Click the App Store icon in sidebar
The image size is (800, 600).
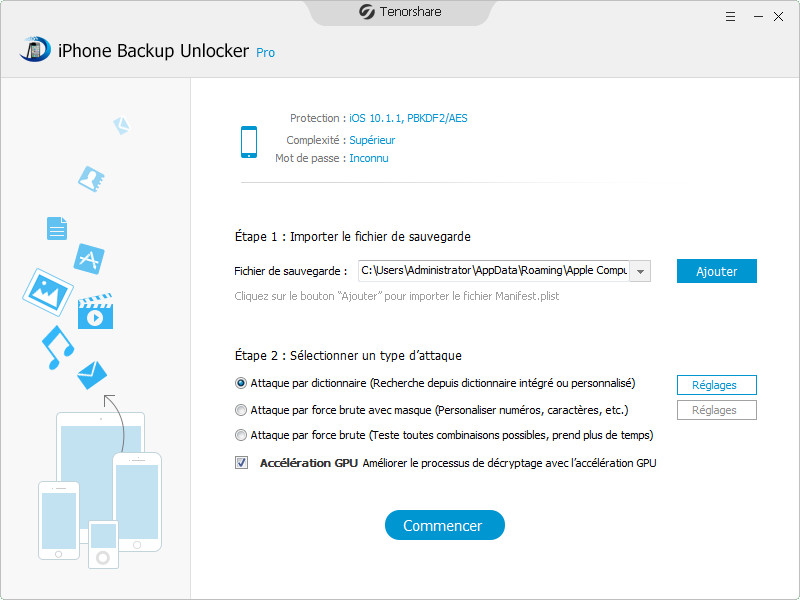tap(89, 258)
